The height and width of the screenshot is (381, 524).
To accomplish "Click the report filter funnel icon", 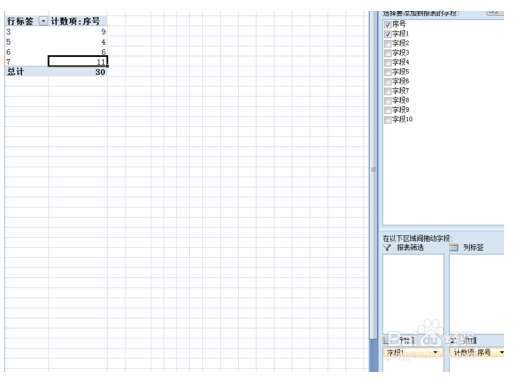I will point(387,248).
